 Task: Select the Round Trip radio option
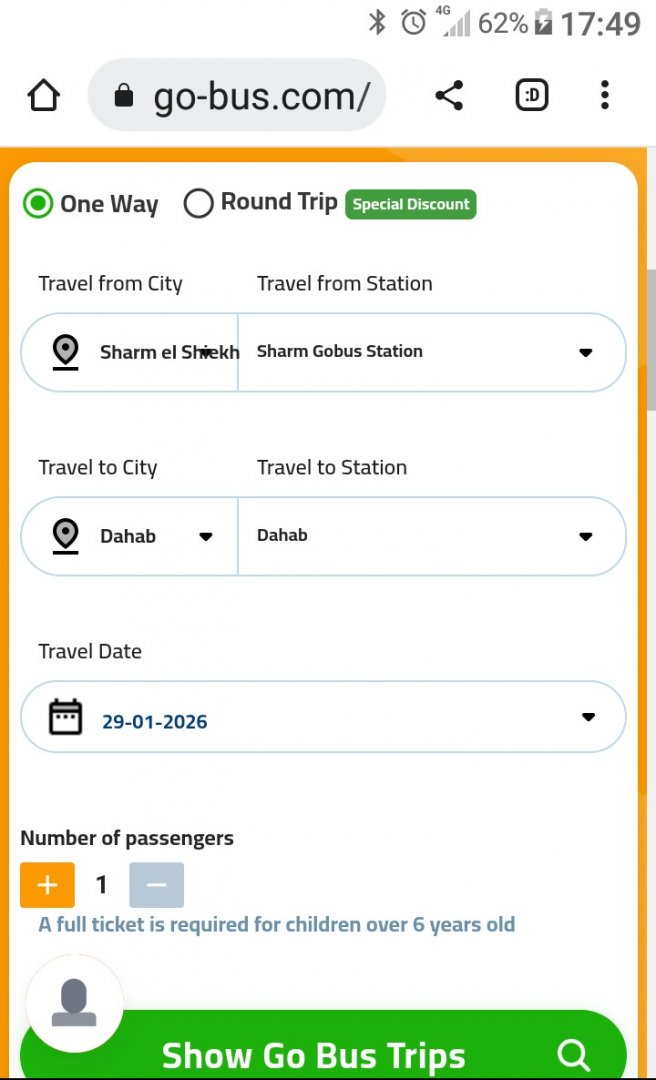pos(199,204)
